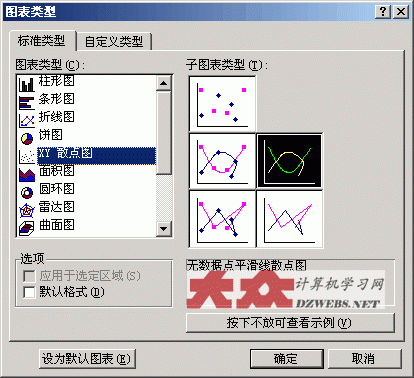Select the 条形图 bar chart icon
The image size is (414, 378).
[27, 103]
